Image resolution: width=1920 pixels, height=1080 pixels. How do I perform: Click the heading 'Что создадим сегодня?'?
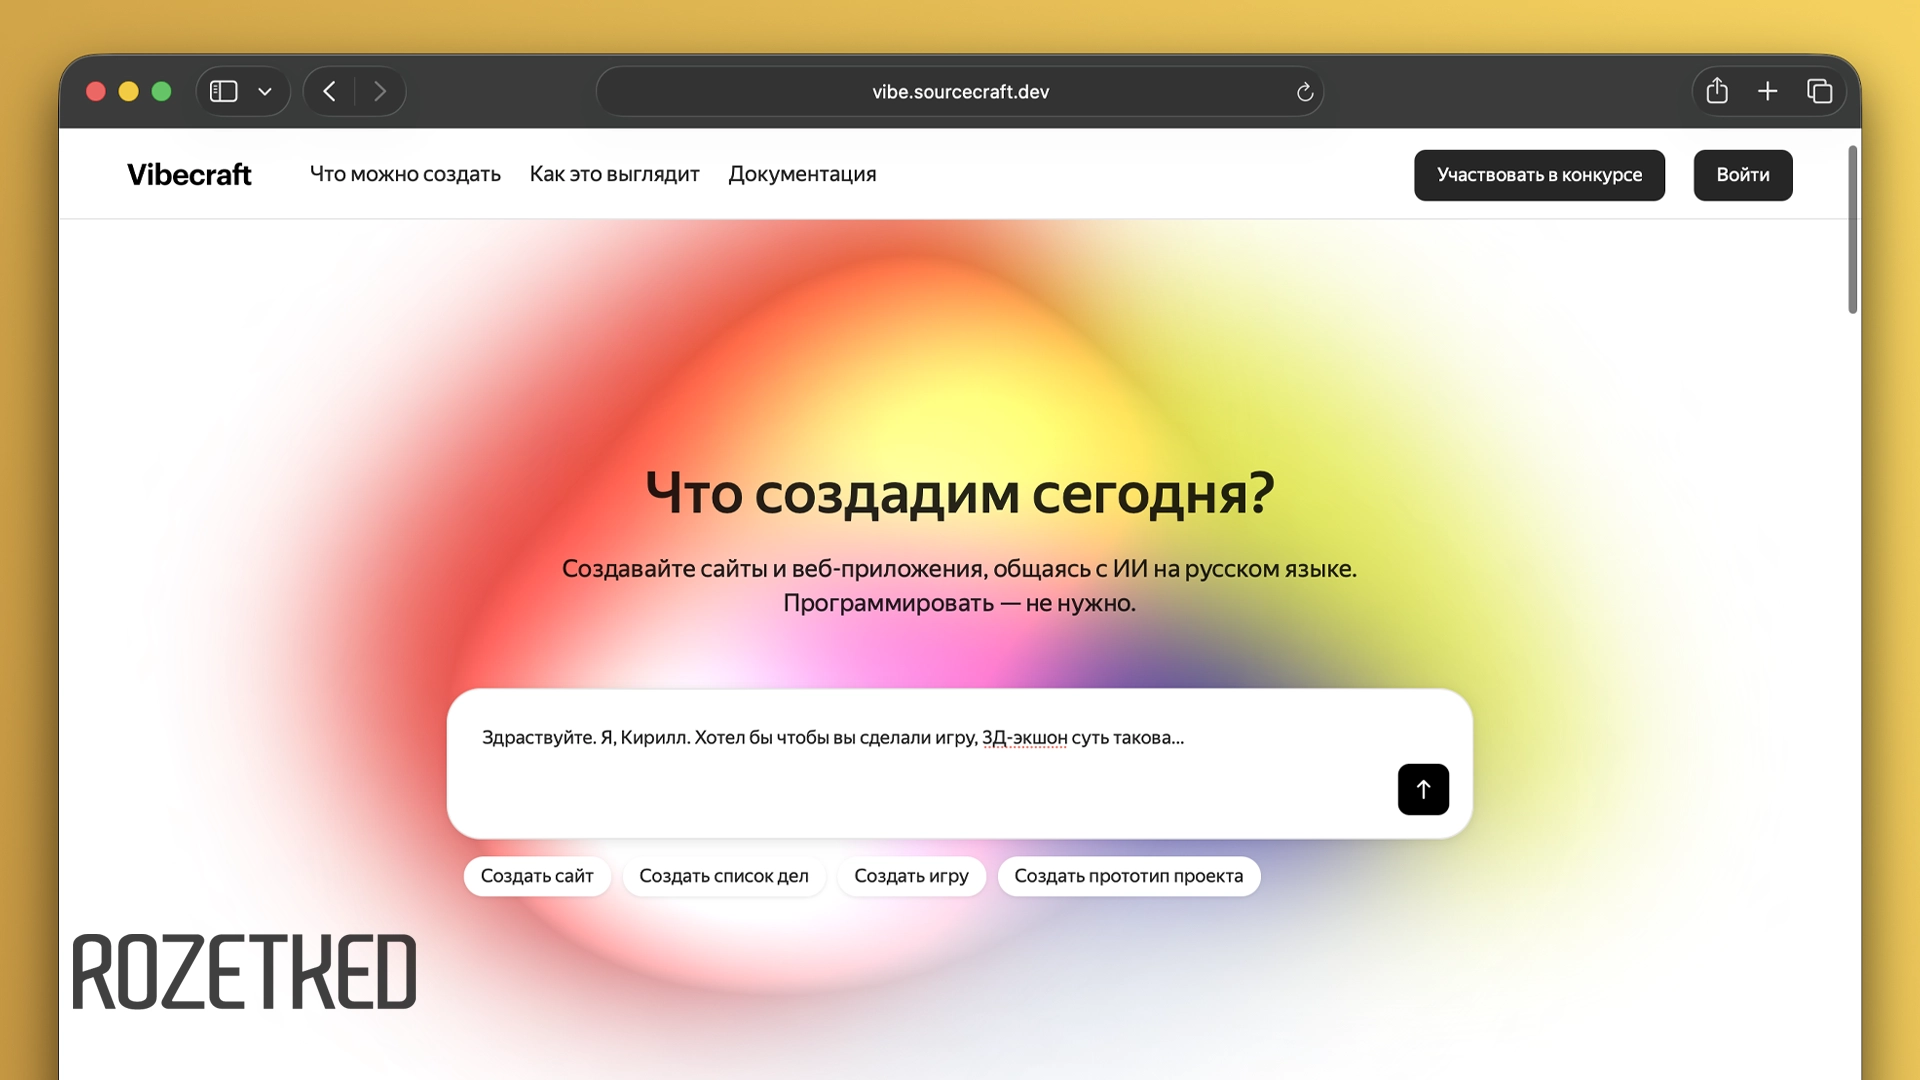point(960,493)
